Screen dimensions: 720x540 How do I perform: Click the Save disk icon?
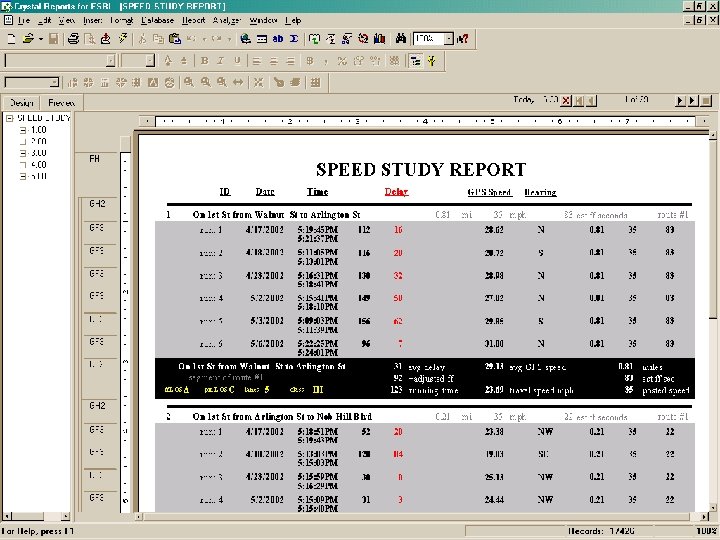[54, 39]
